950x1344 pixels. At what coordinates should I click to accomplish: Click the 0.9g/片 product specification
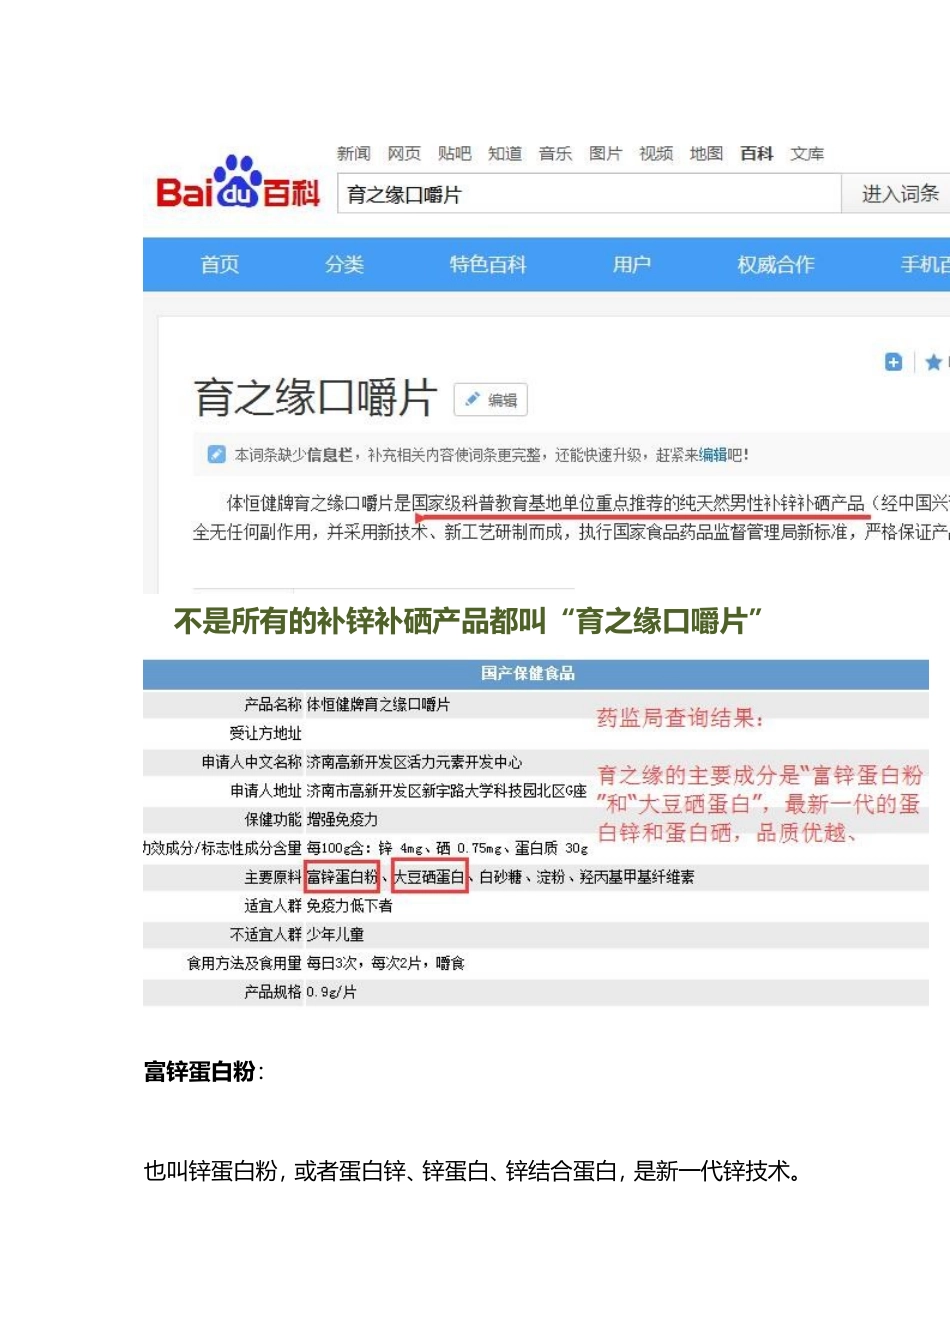point(331,992)
